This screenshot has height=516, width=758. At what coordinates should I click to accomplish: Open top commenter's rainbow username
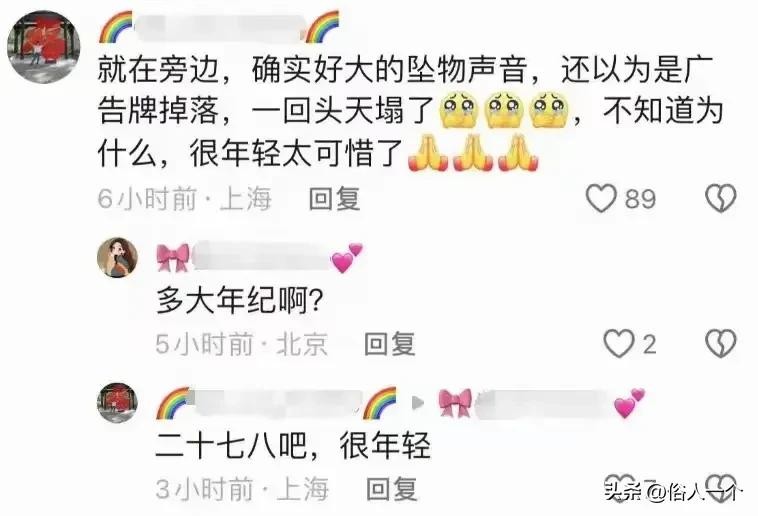pyautogui.click(x=219, y=27)
